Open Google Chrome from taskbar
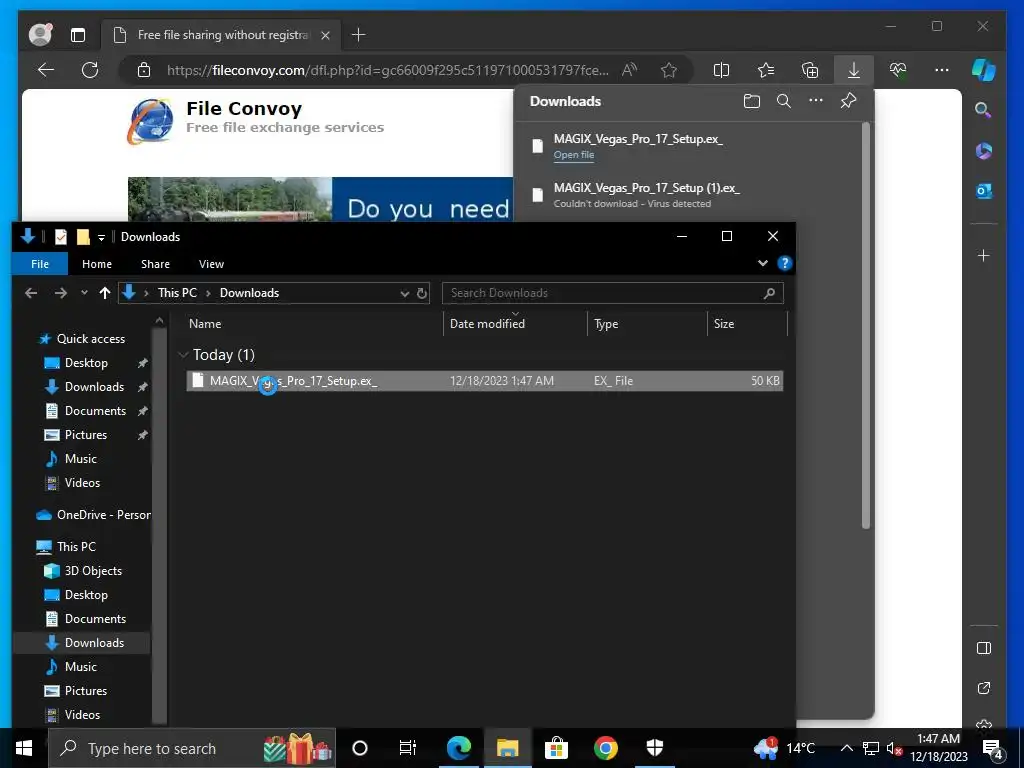 605,748
